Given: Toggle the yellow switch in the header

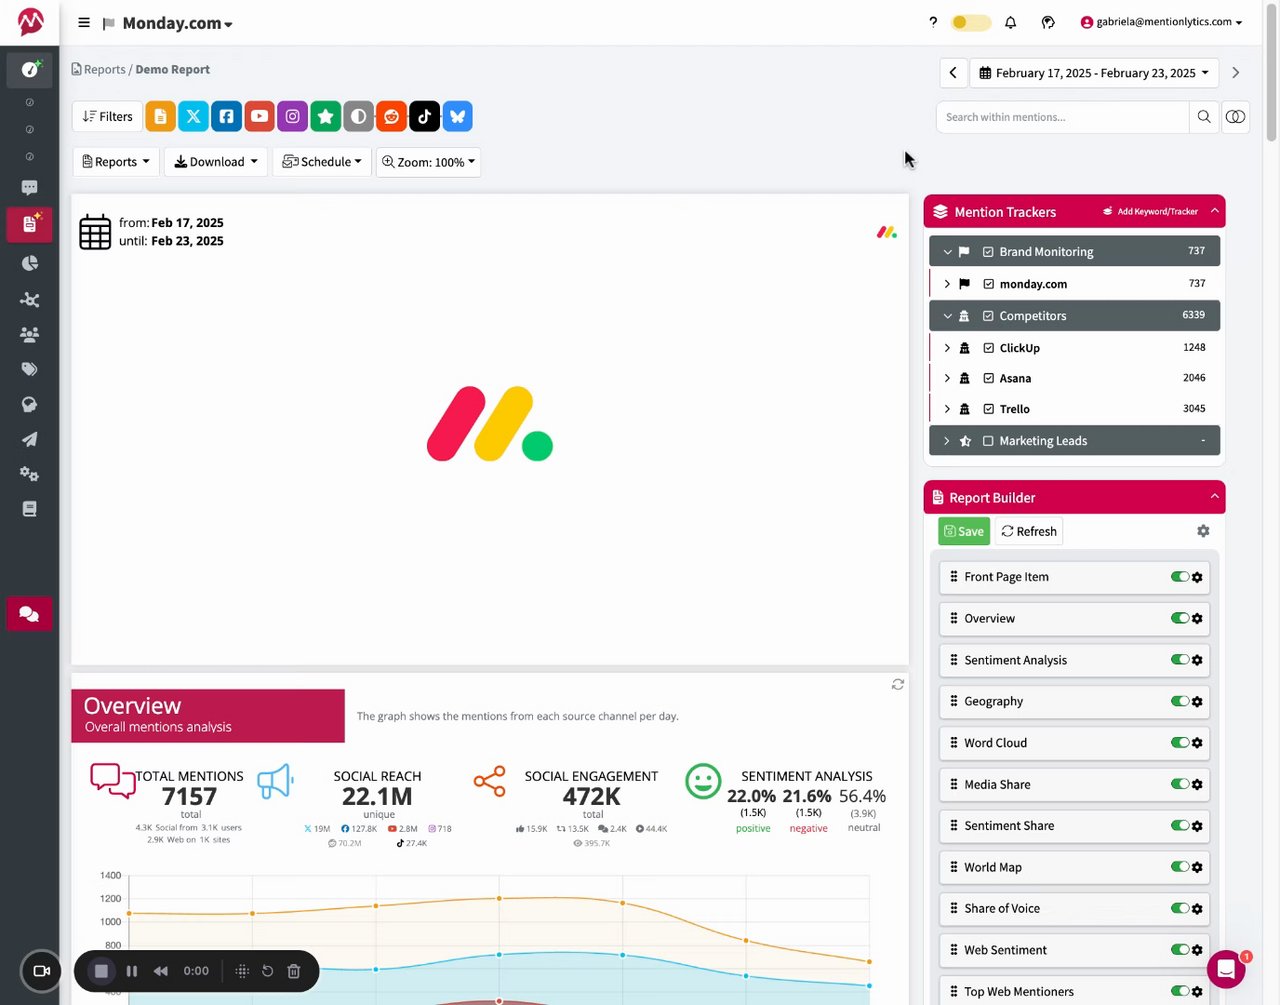Looking at the screenshot, I should (970, 22).
